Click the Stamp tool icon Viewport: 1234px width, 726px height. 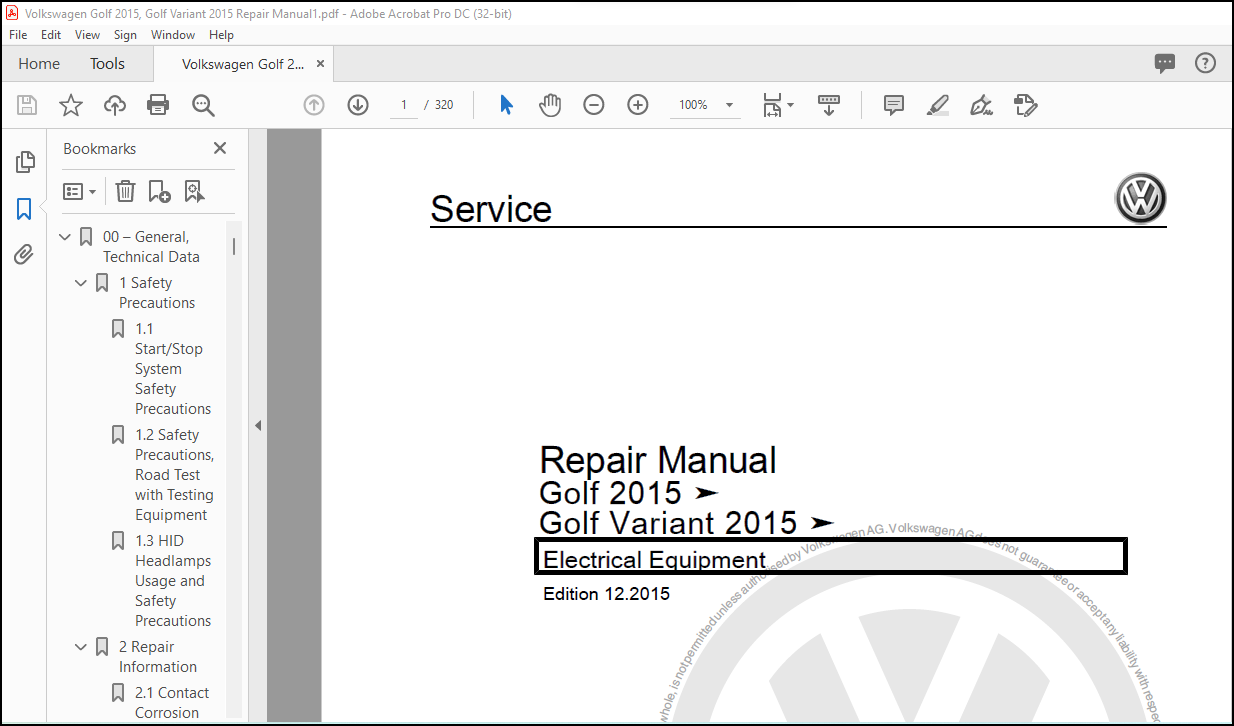pos(1025,105)
